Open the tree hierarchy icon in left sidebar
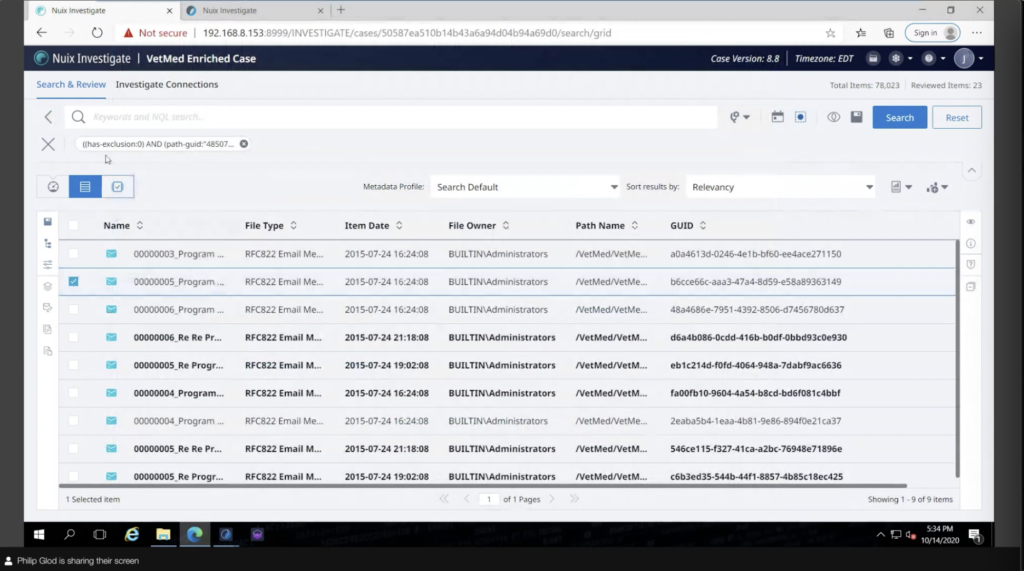 pos(48,243)
